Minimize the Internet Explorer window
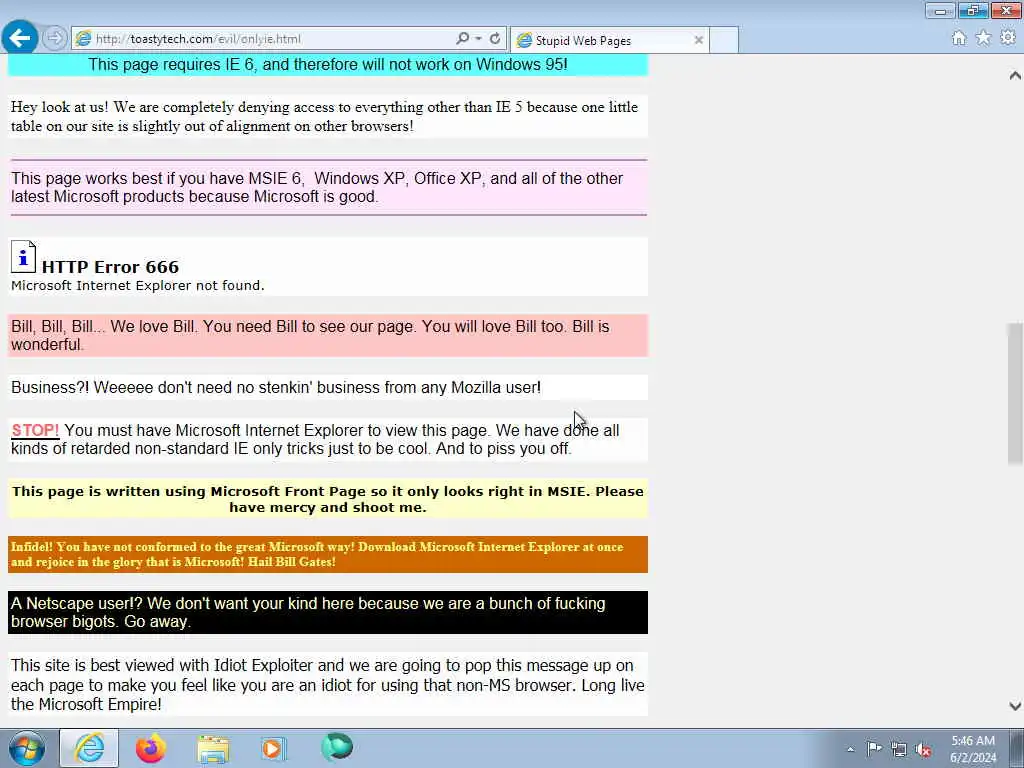 (940, 10)
